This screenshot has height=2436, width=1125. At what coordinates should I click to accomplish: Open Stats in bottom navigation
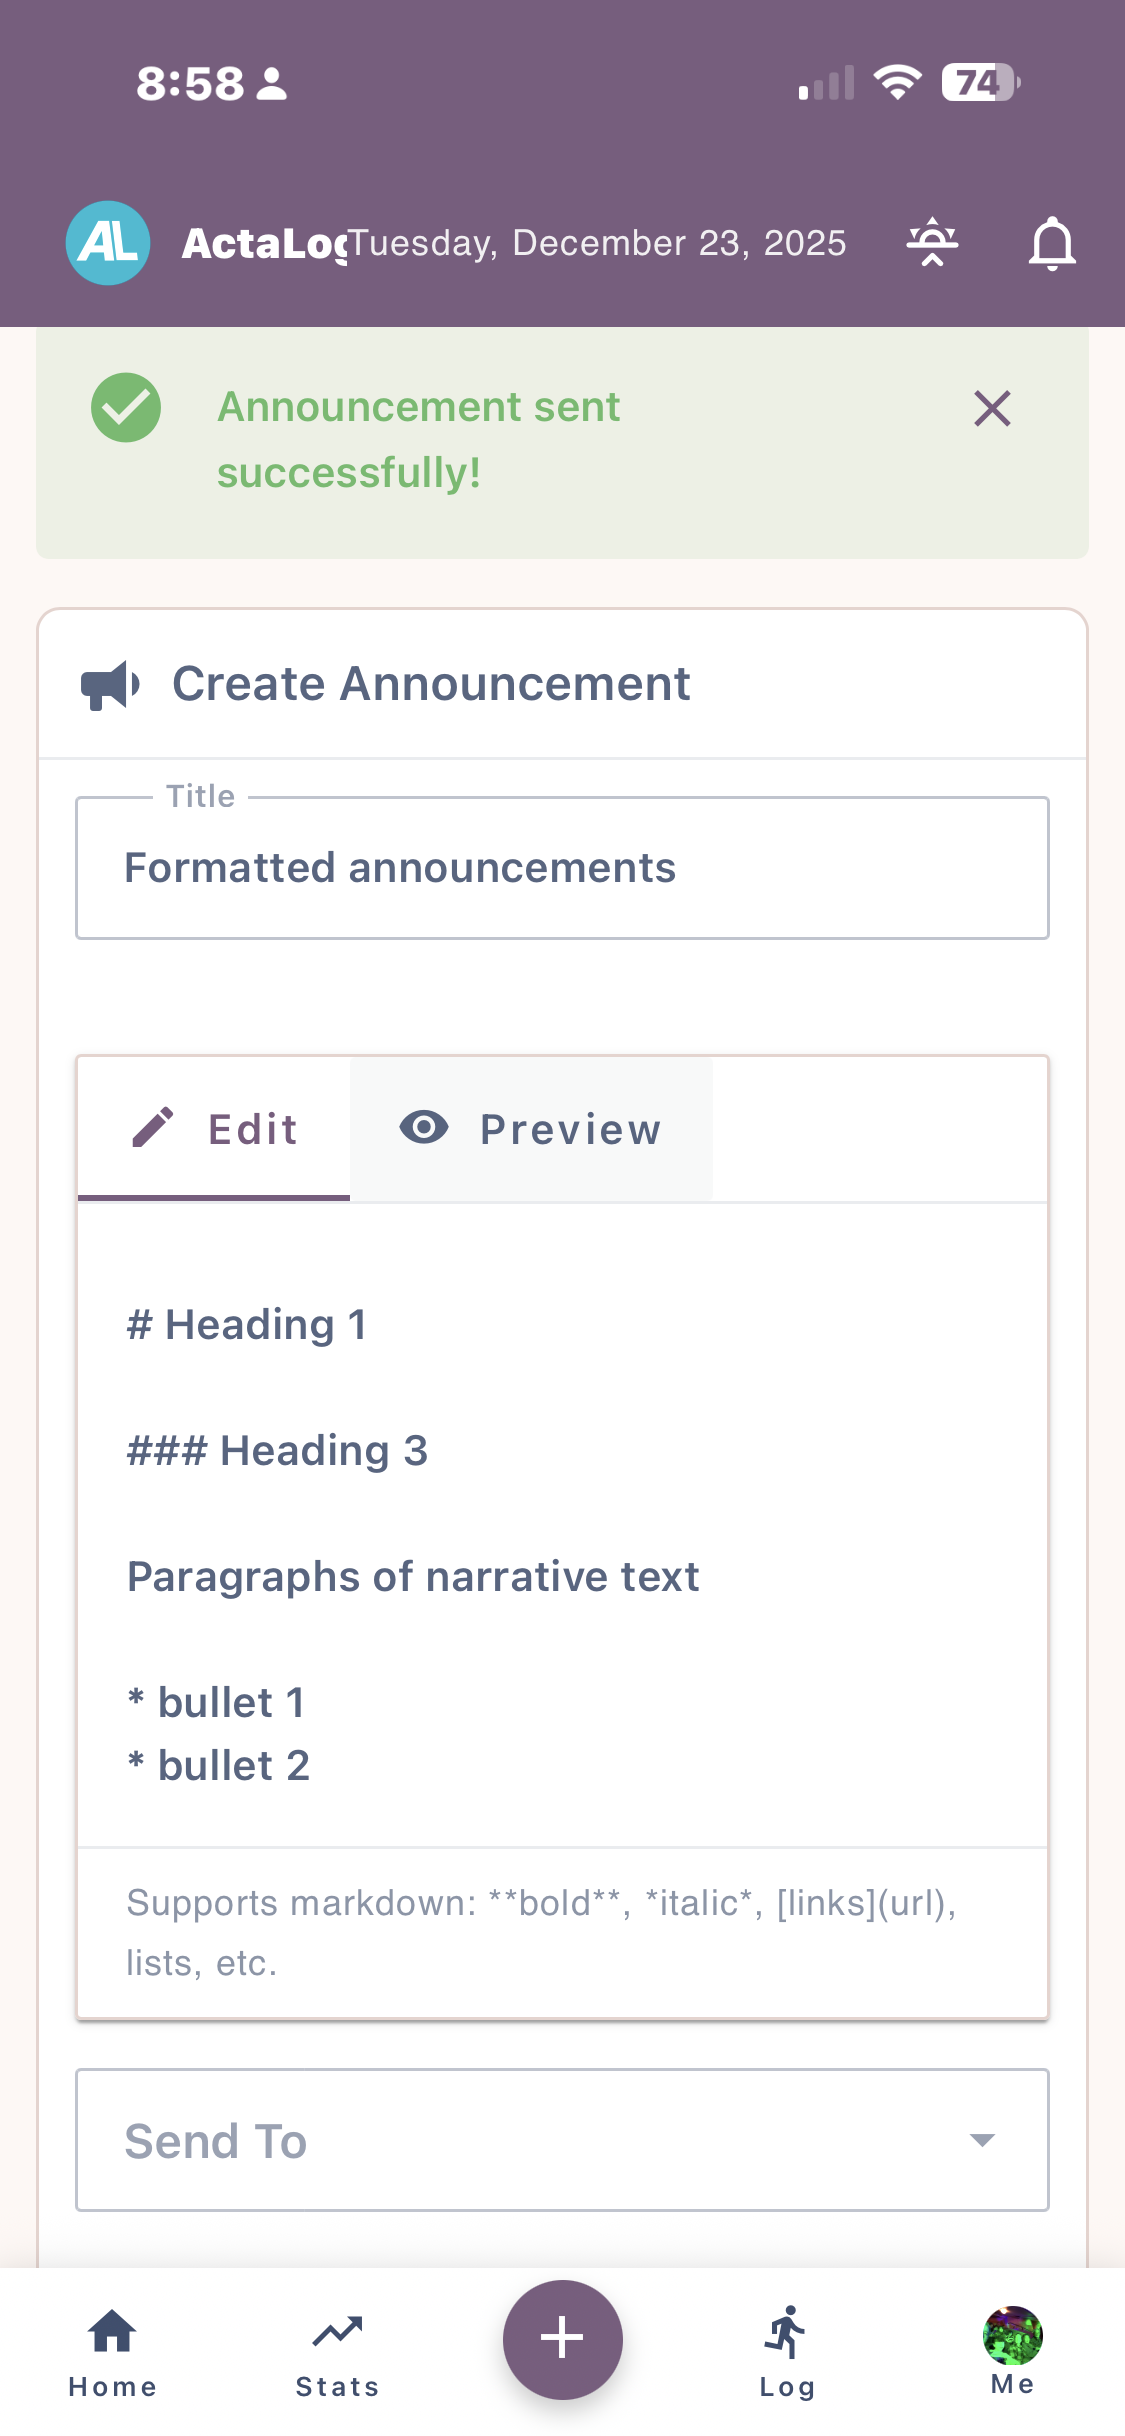click(x=337, y=2353)
